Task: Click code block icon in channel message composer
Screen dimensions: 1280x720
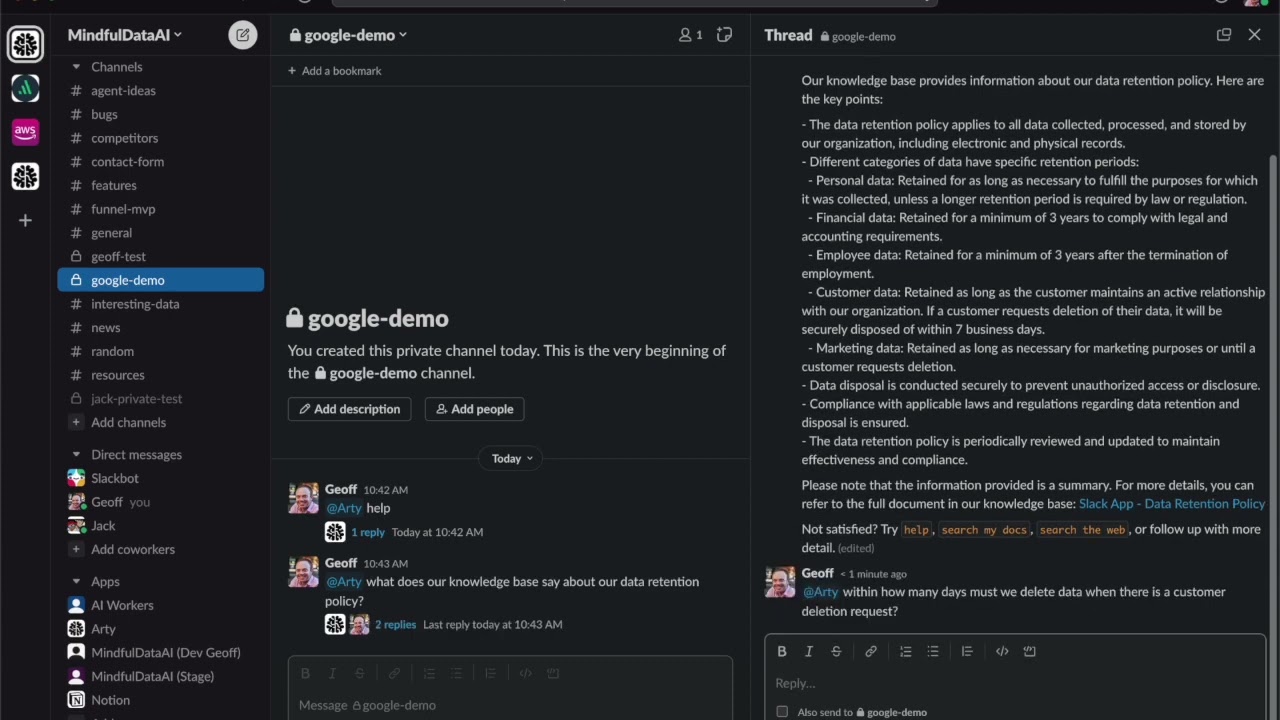Action: 552,673
